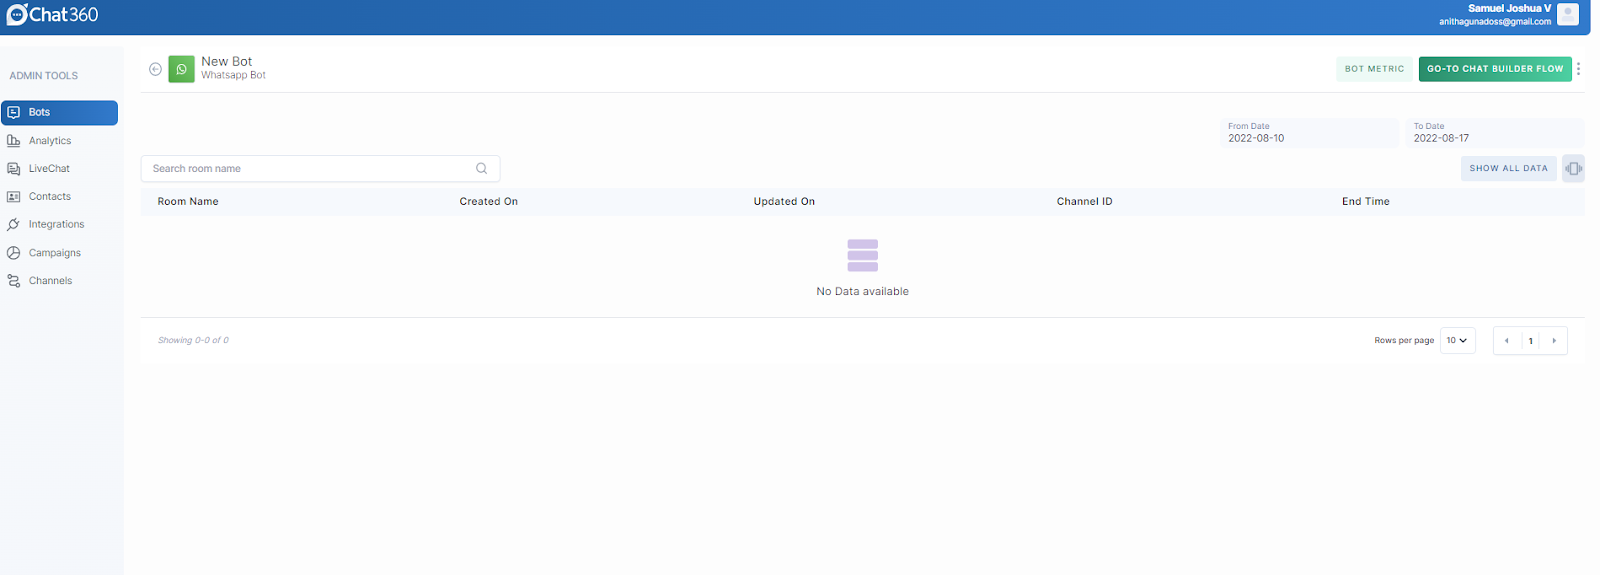Viewport: 1600px width, 575px height.
Task: Click the Samuel Joshua V username
Action: [1509, 8]
